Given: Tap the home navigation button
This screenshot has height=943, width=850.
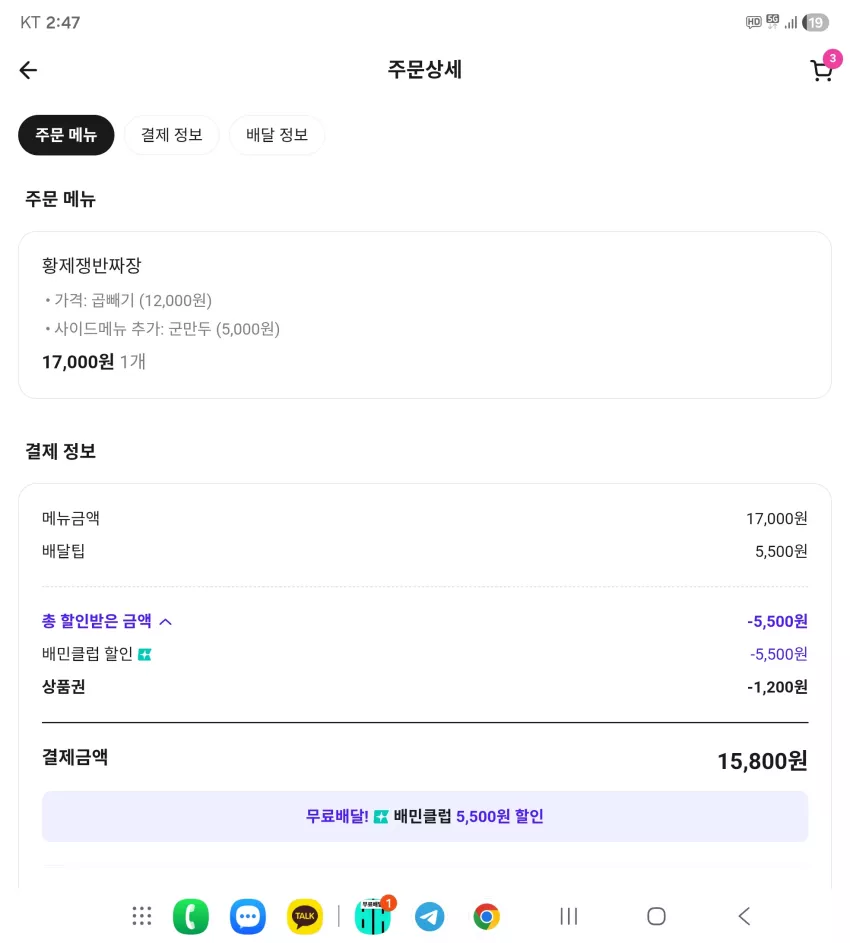Looking at the screenshot, I should (656, 917).
